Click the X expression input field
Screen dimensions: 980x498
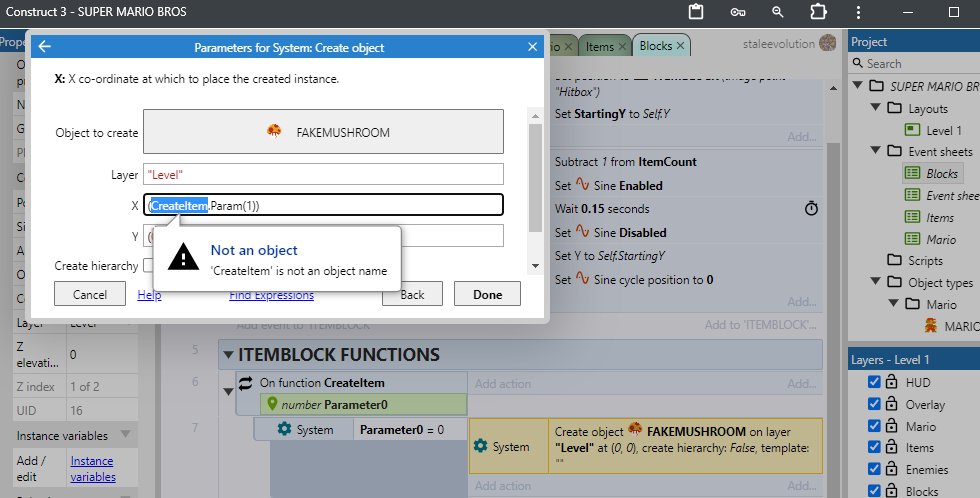pyautogui.click(x=323, y=205)
